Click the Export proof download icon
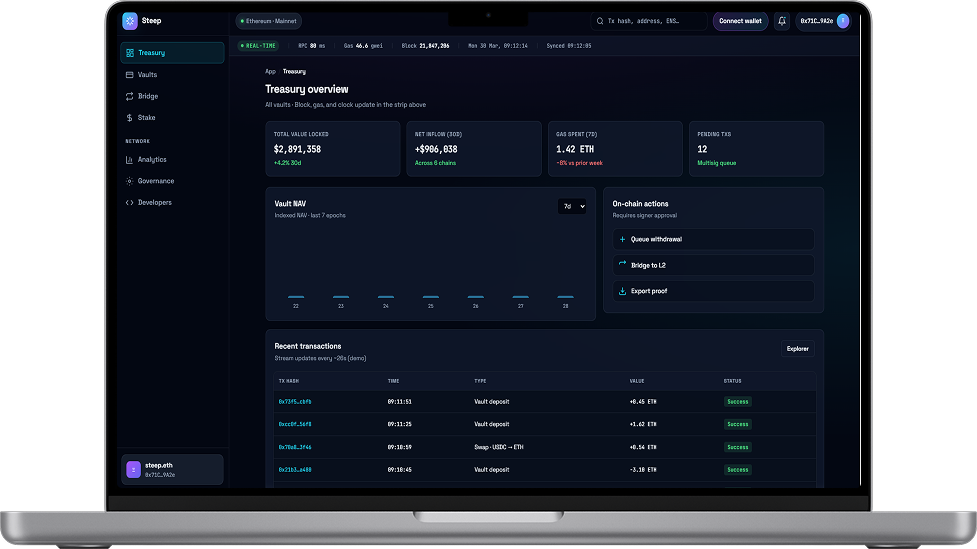977x549 pixels. (622, 291)
